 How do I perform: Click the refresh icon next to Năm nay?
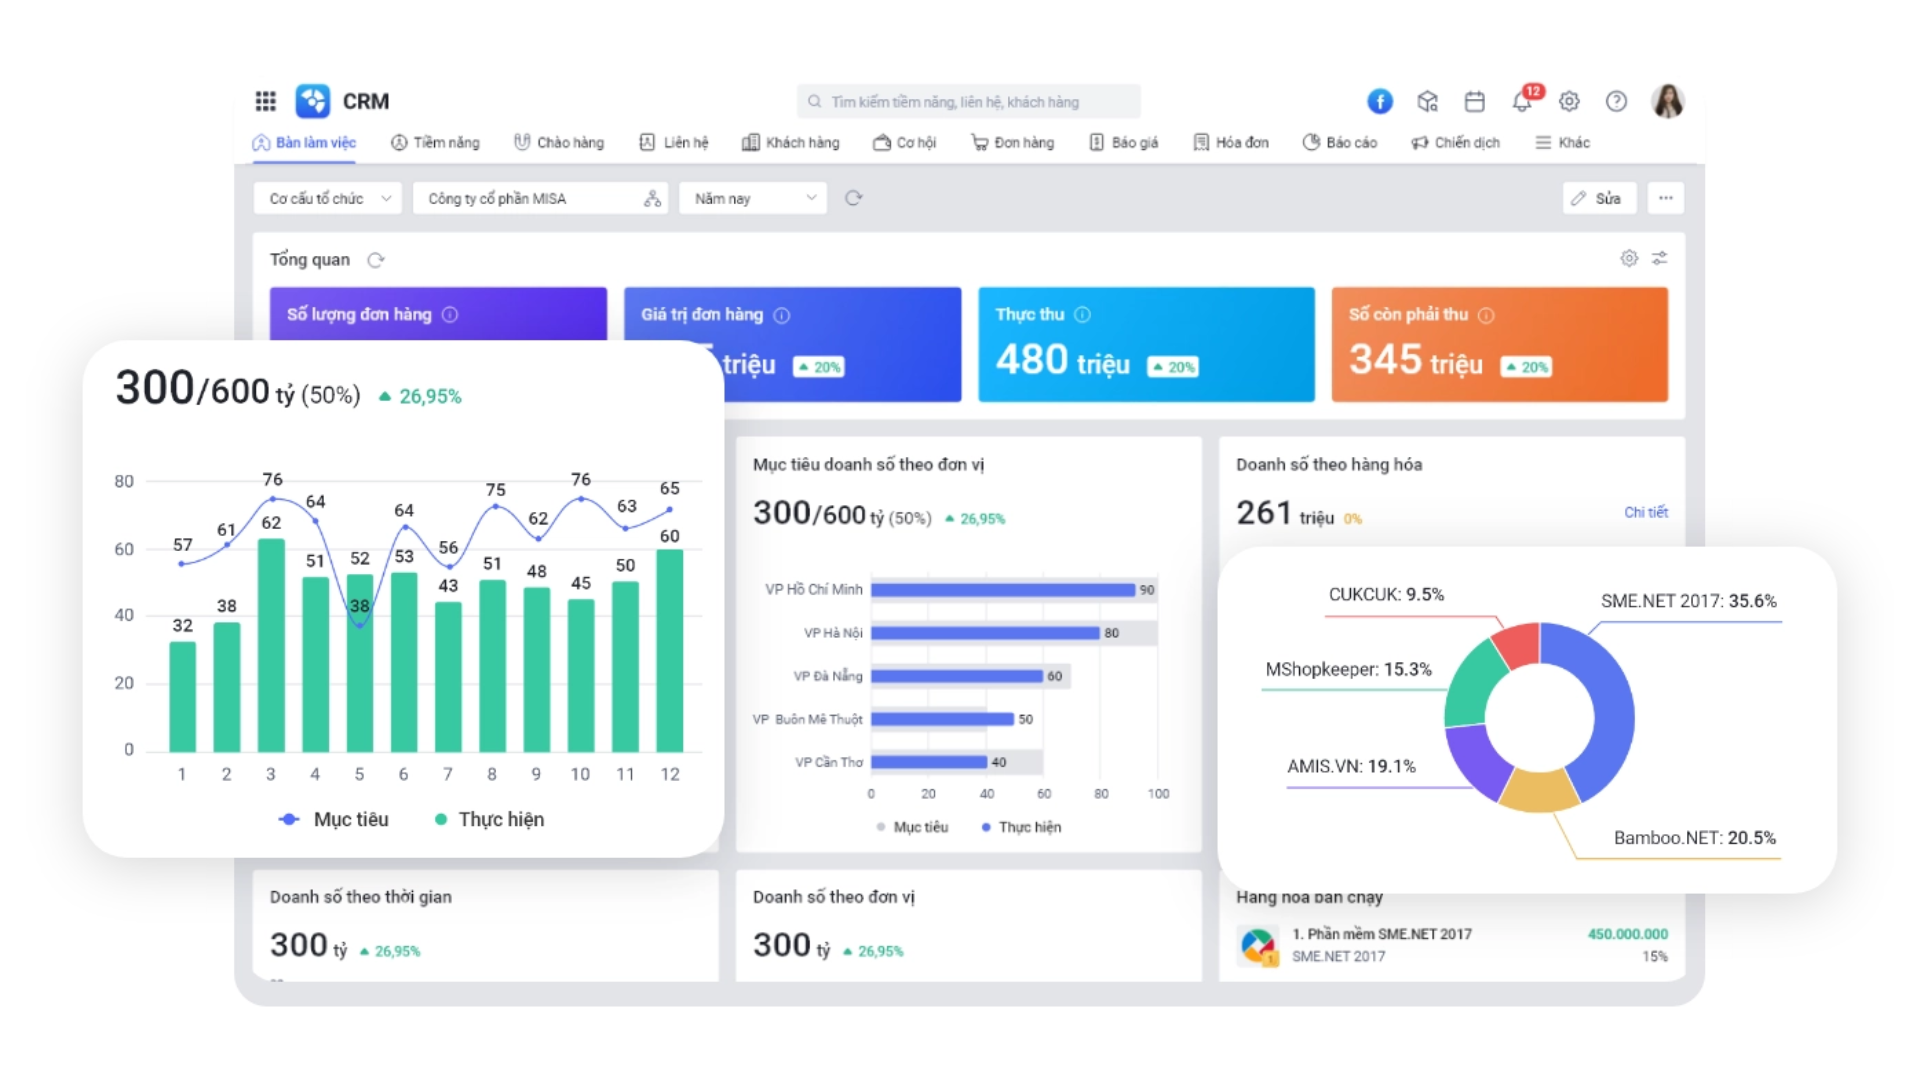click(x=853, y=198)
